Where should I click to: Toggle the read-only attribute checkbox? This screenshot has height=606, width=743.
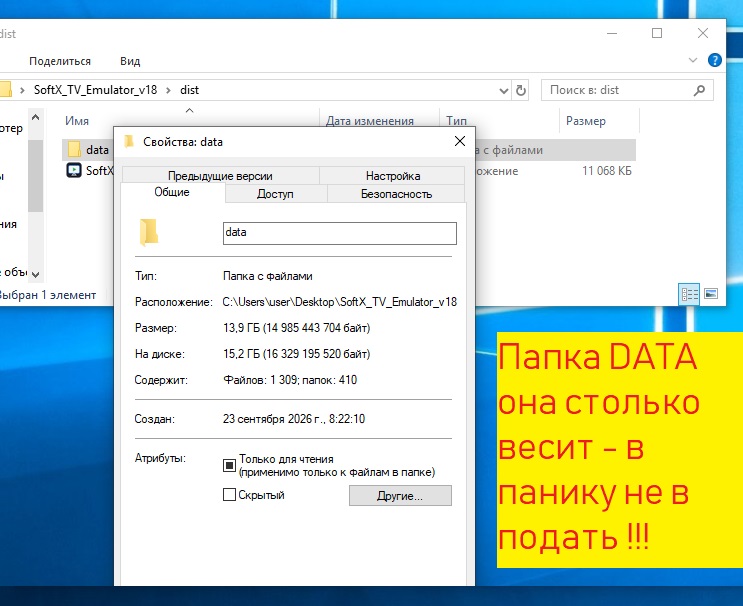coord(229,465)
